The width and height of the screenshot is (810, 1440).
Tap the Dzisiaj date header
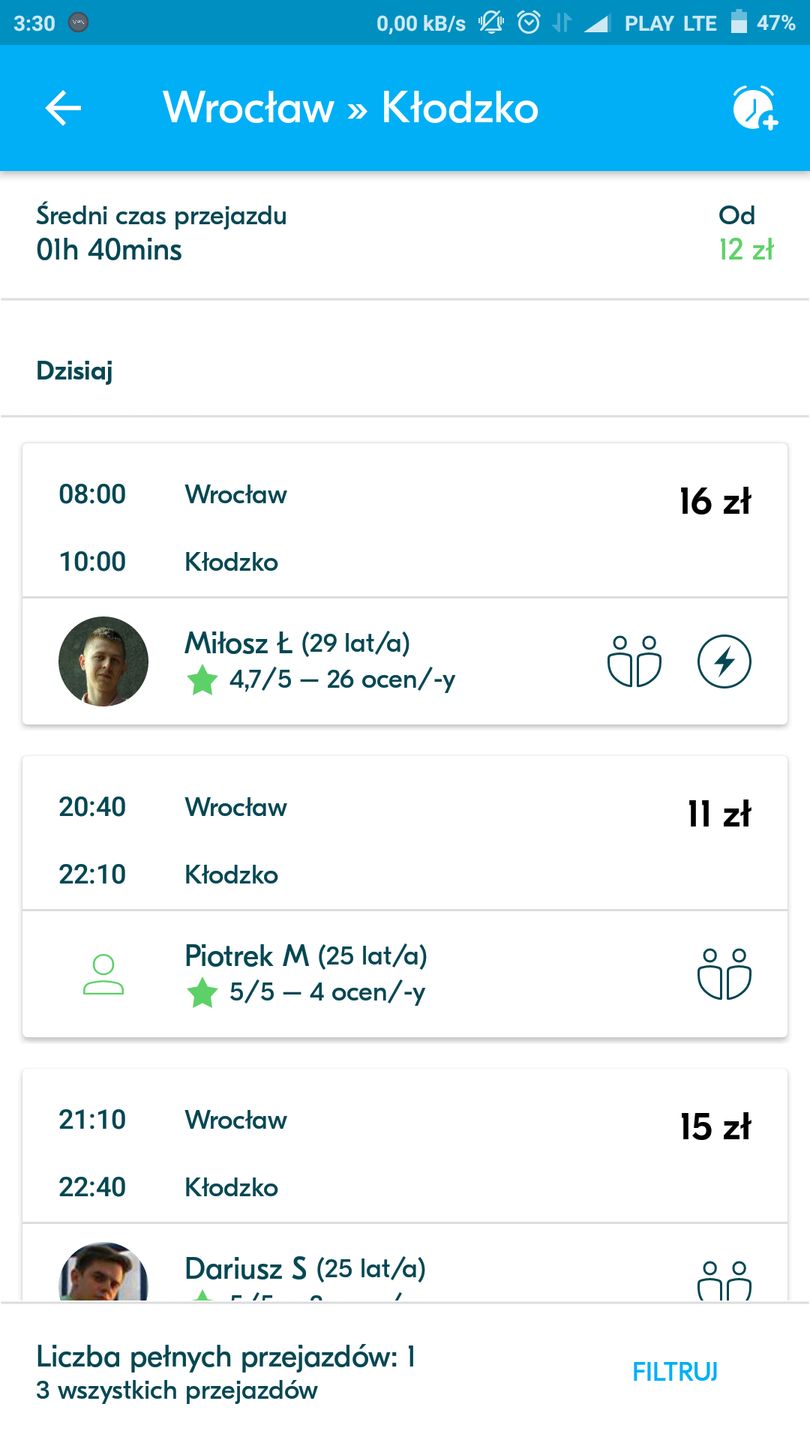[x=75, y=372]
